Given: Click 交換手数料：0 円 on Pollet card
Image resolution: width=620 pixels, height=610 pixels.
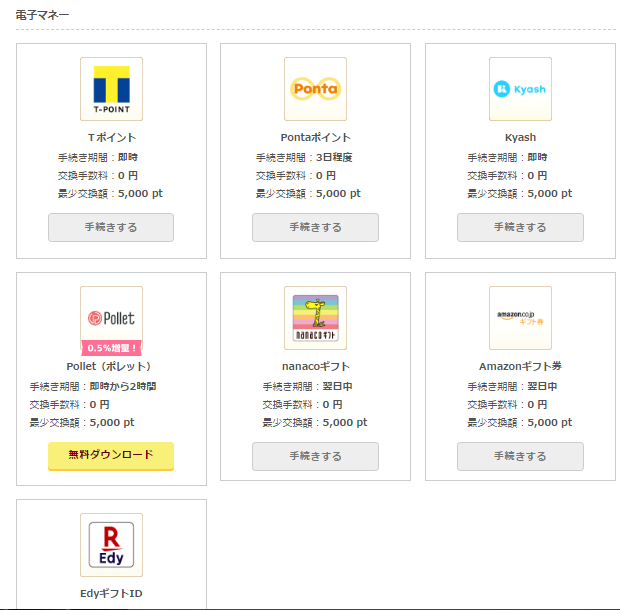Looking at the screenshot, I should 70,404.
